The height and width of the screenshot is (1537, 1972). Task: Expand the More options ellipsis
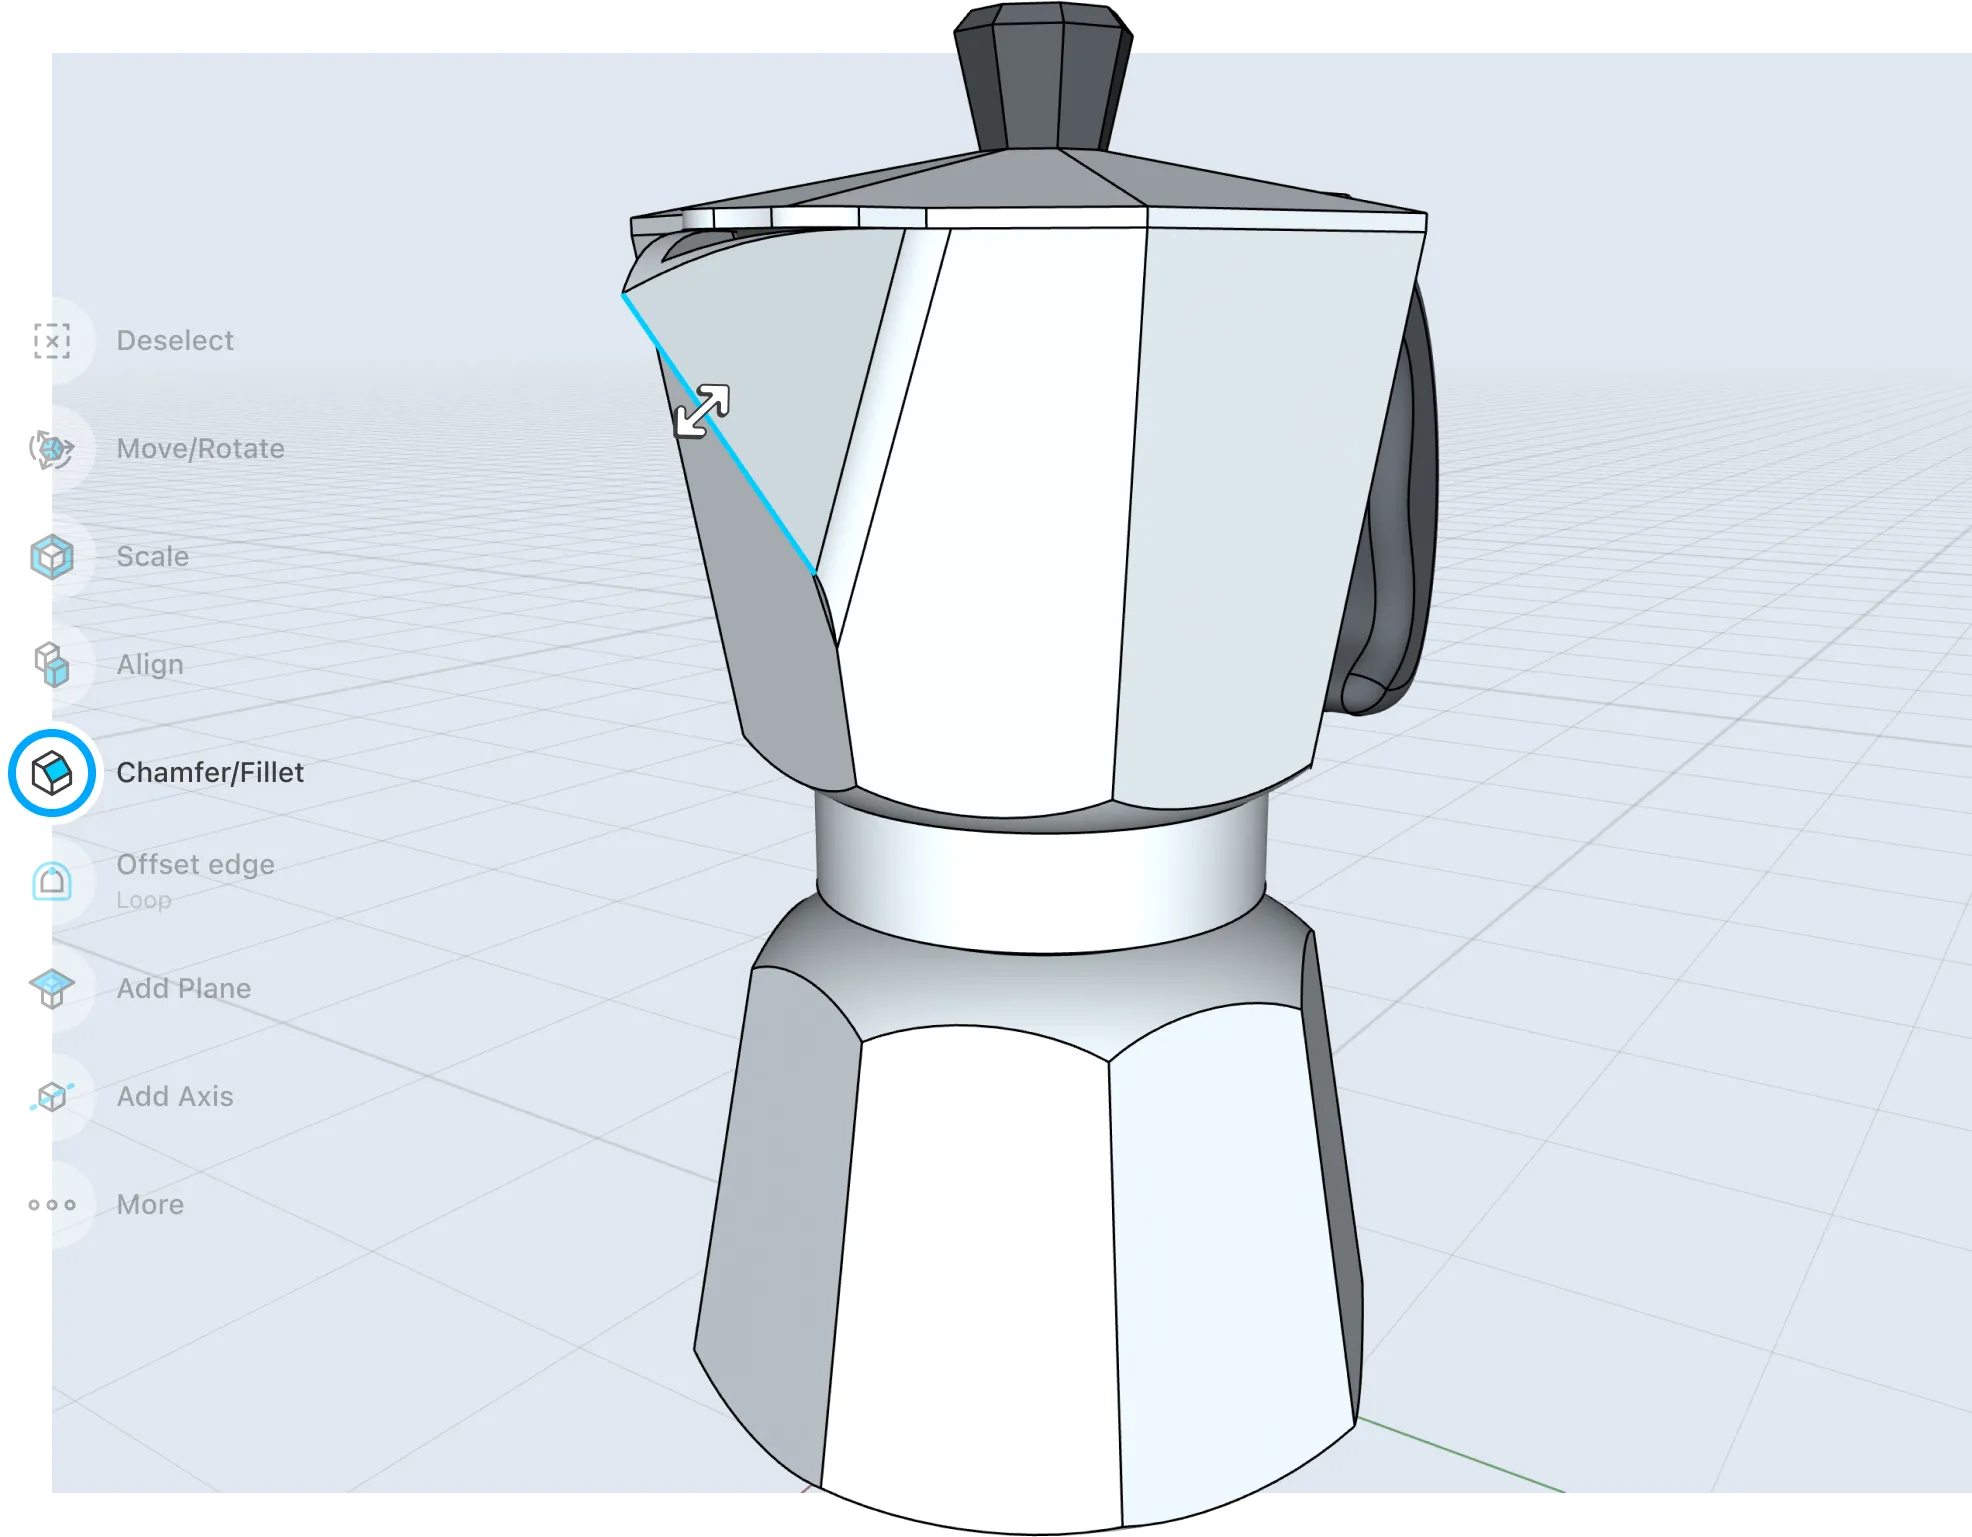pos(52,1205)
